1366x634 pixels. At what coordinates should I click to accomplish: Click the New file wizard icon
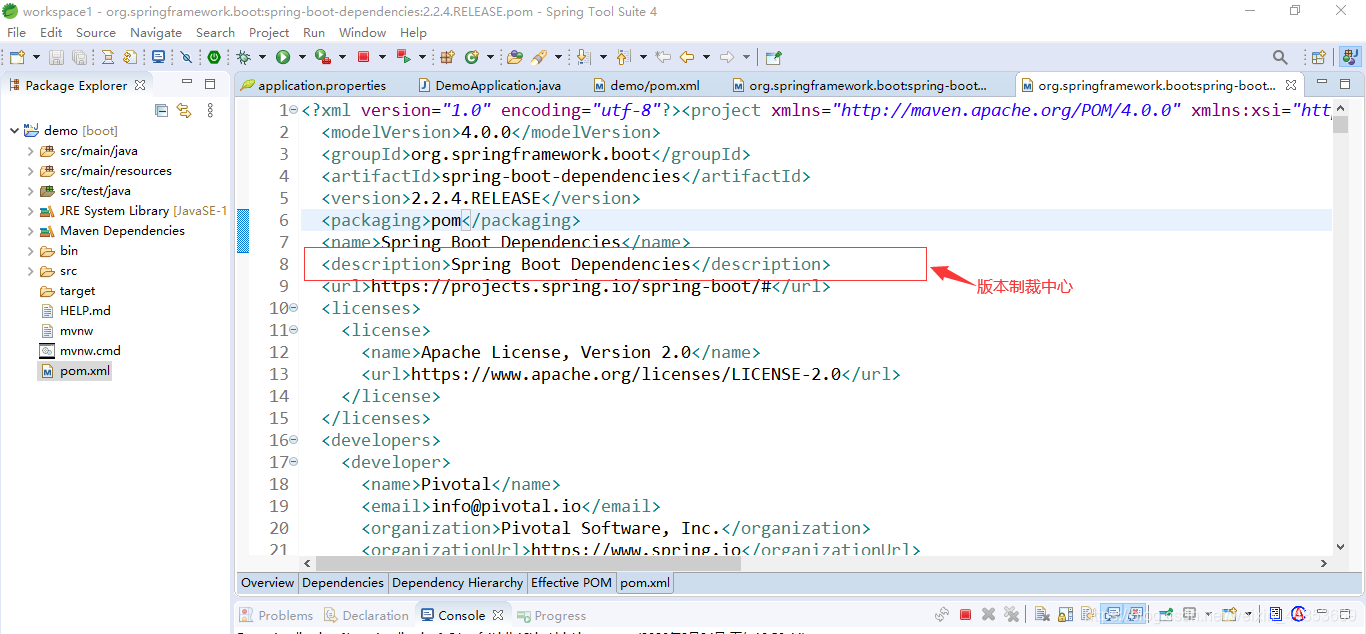pyautogui.click(x=17, y=57)
